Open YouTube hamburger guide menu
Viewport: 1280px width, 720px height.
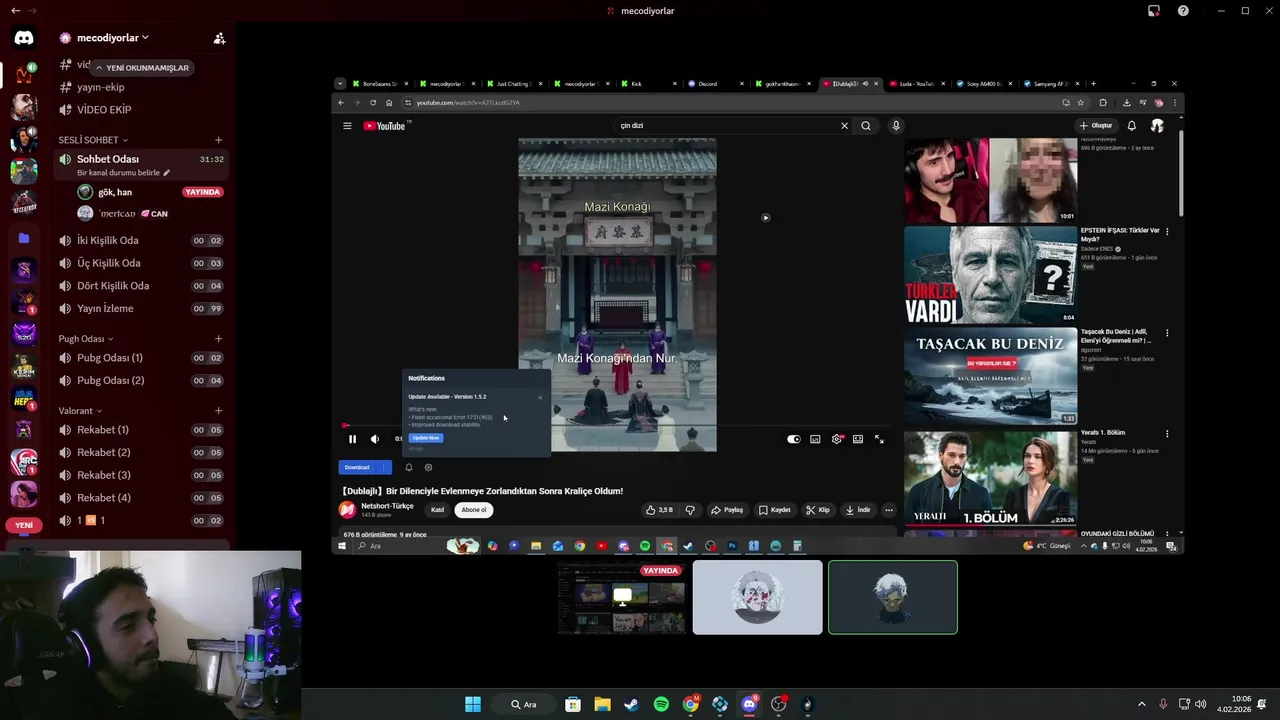(347, 126)
